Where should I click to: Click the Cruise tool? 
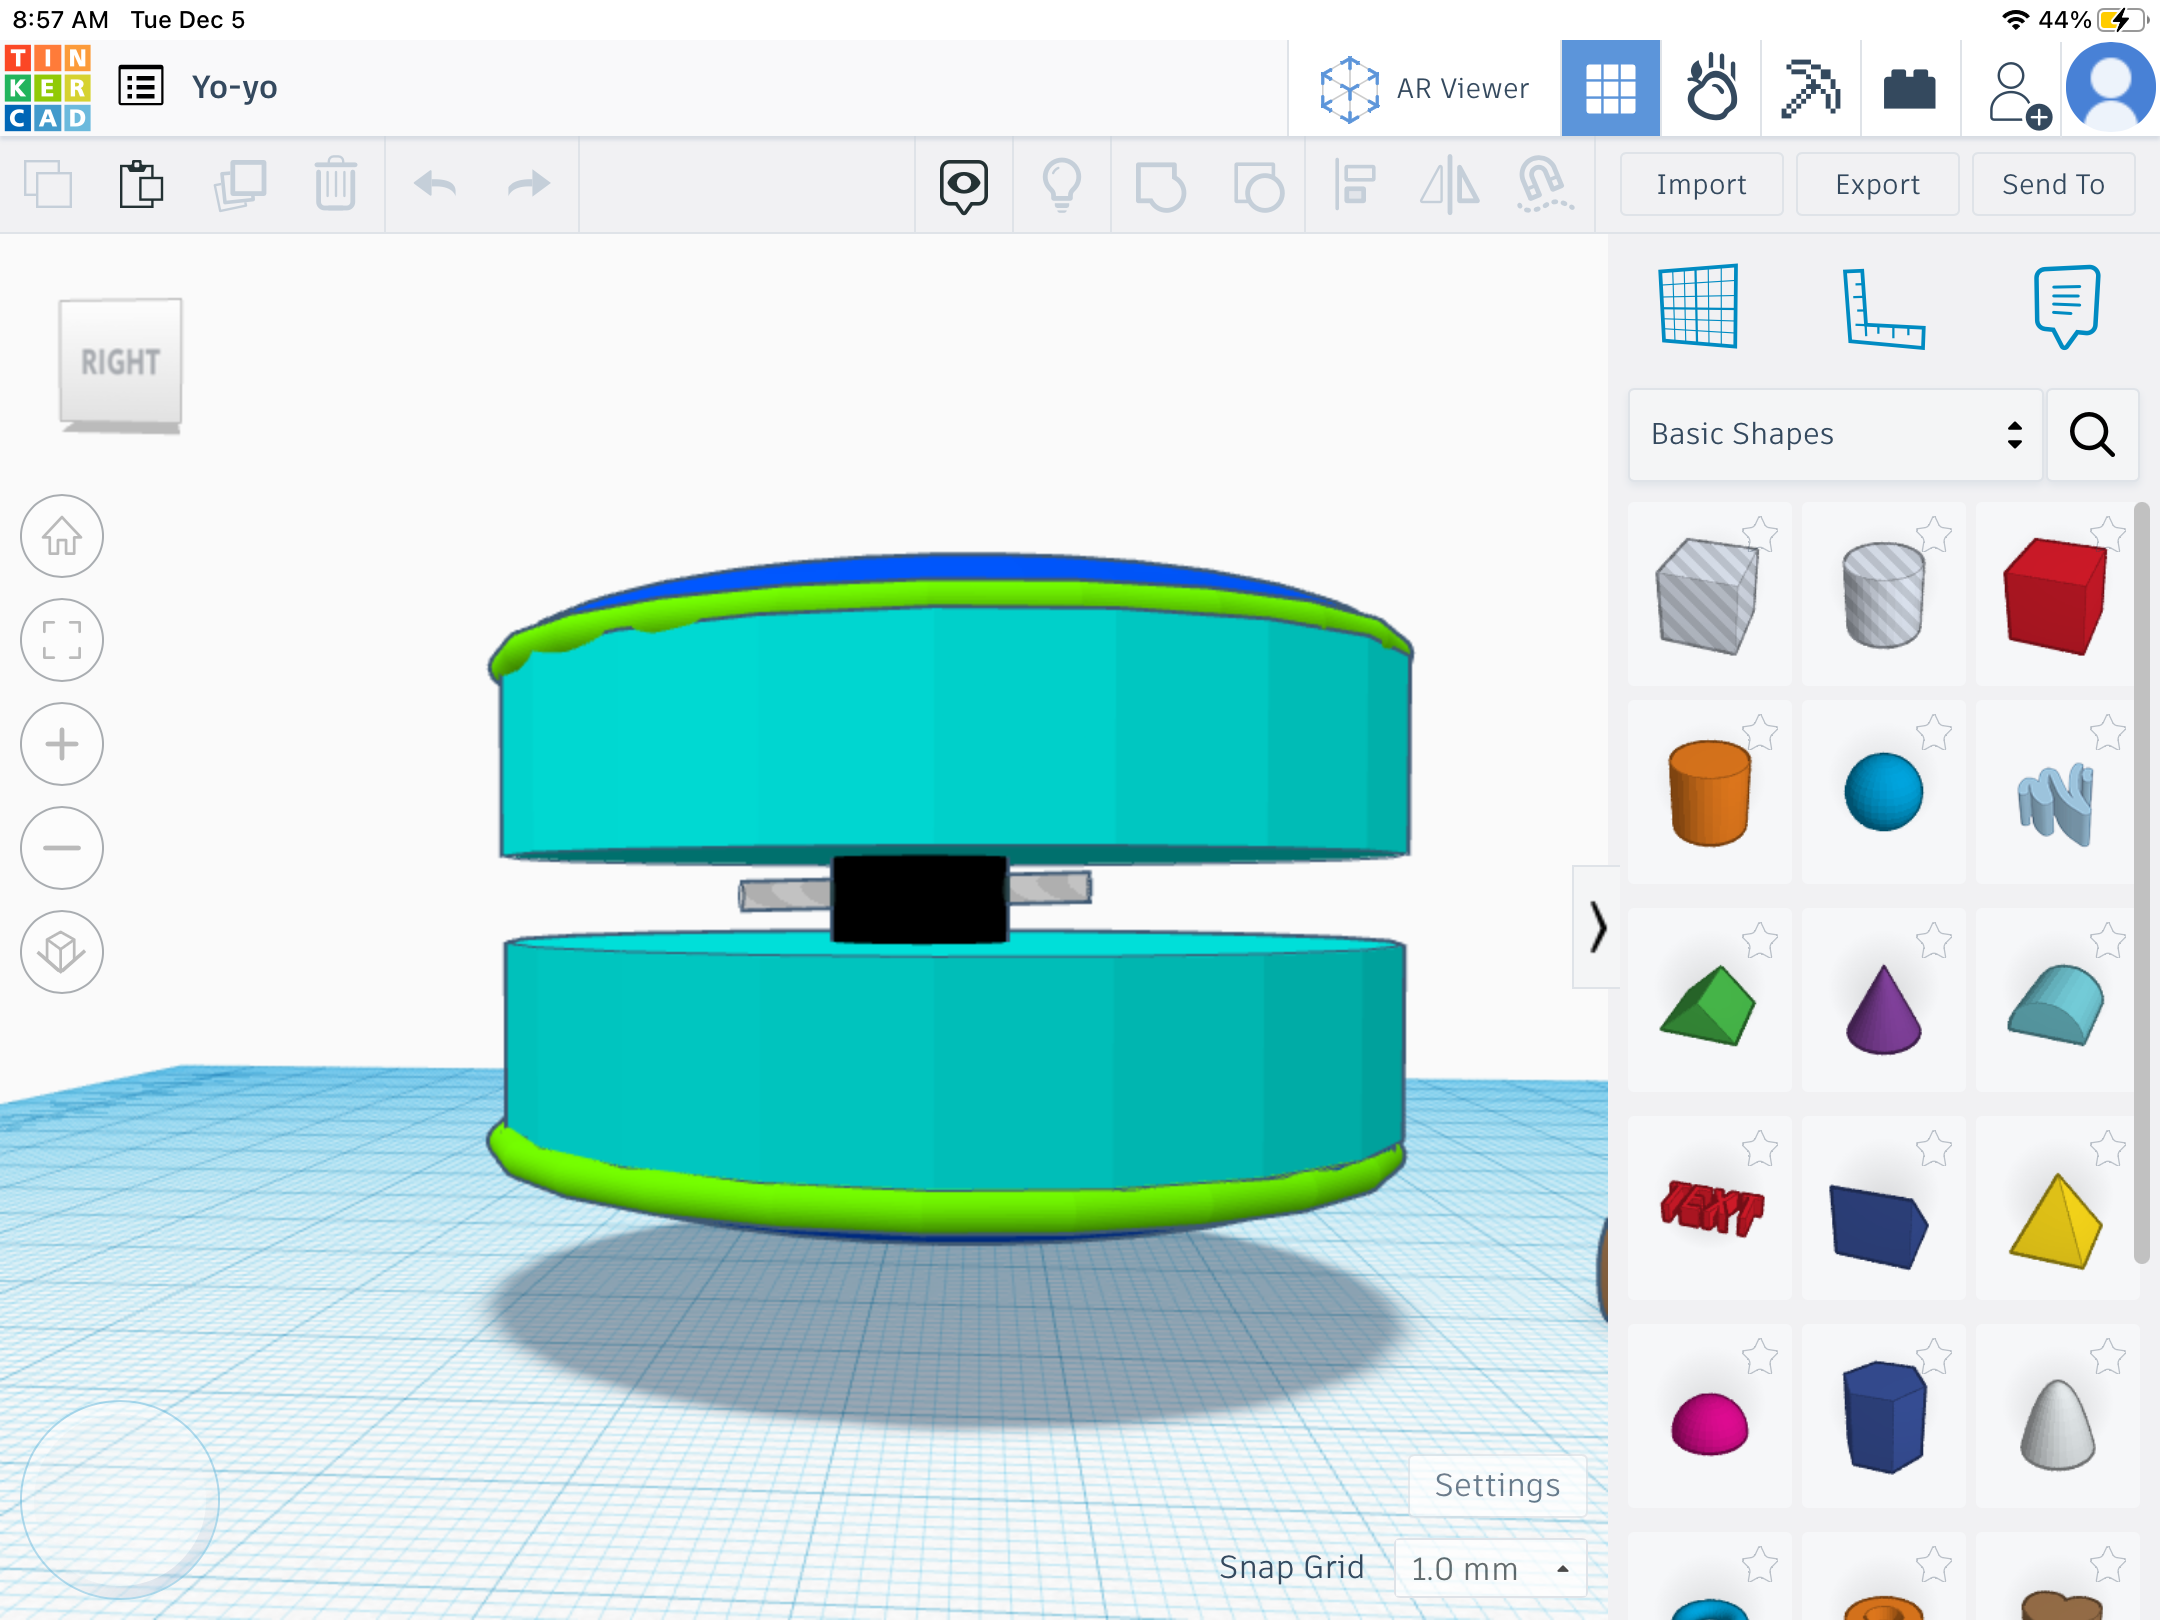pos(1545,185)
